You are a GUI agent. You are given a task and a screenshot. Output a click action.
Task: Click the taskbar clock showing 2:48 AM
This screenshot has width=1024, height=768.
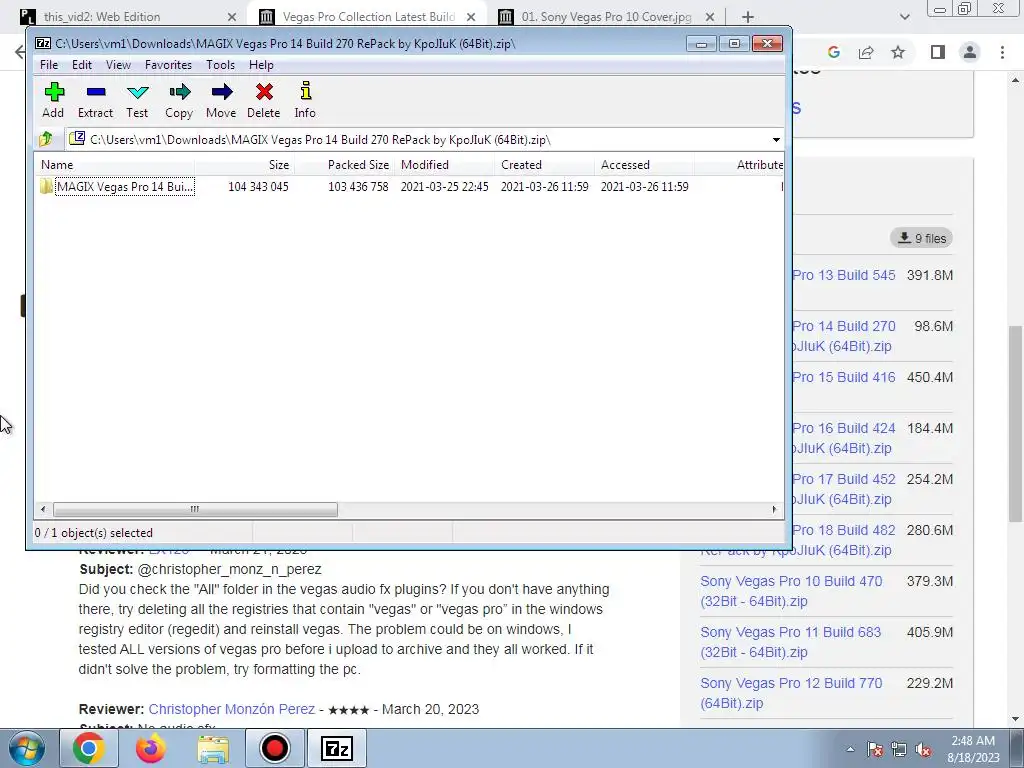click(x=973, y=748)
